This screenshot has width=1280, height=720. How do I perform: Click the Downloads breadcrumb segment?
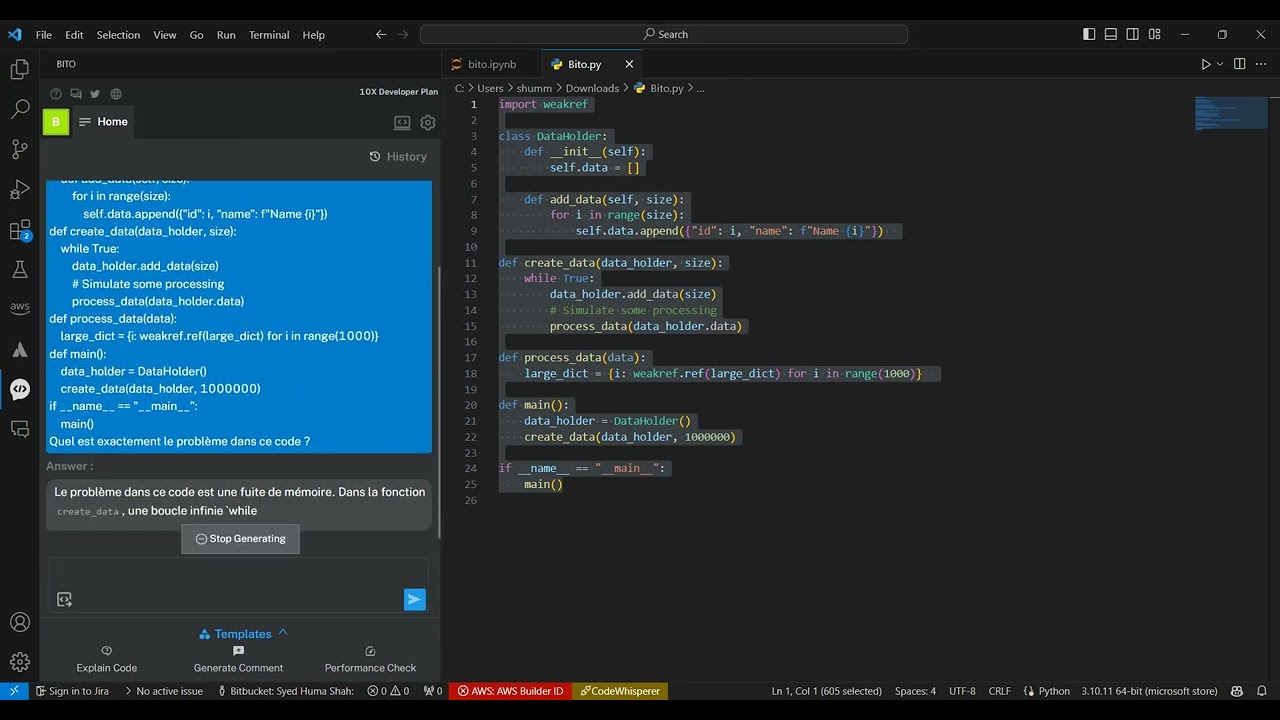(x=592, y=88)
